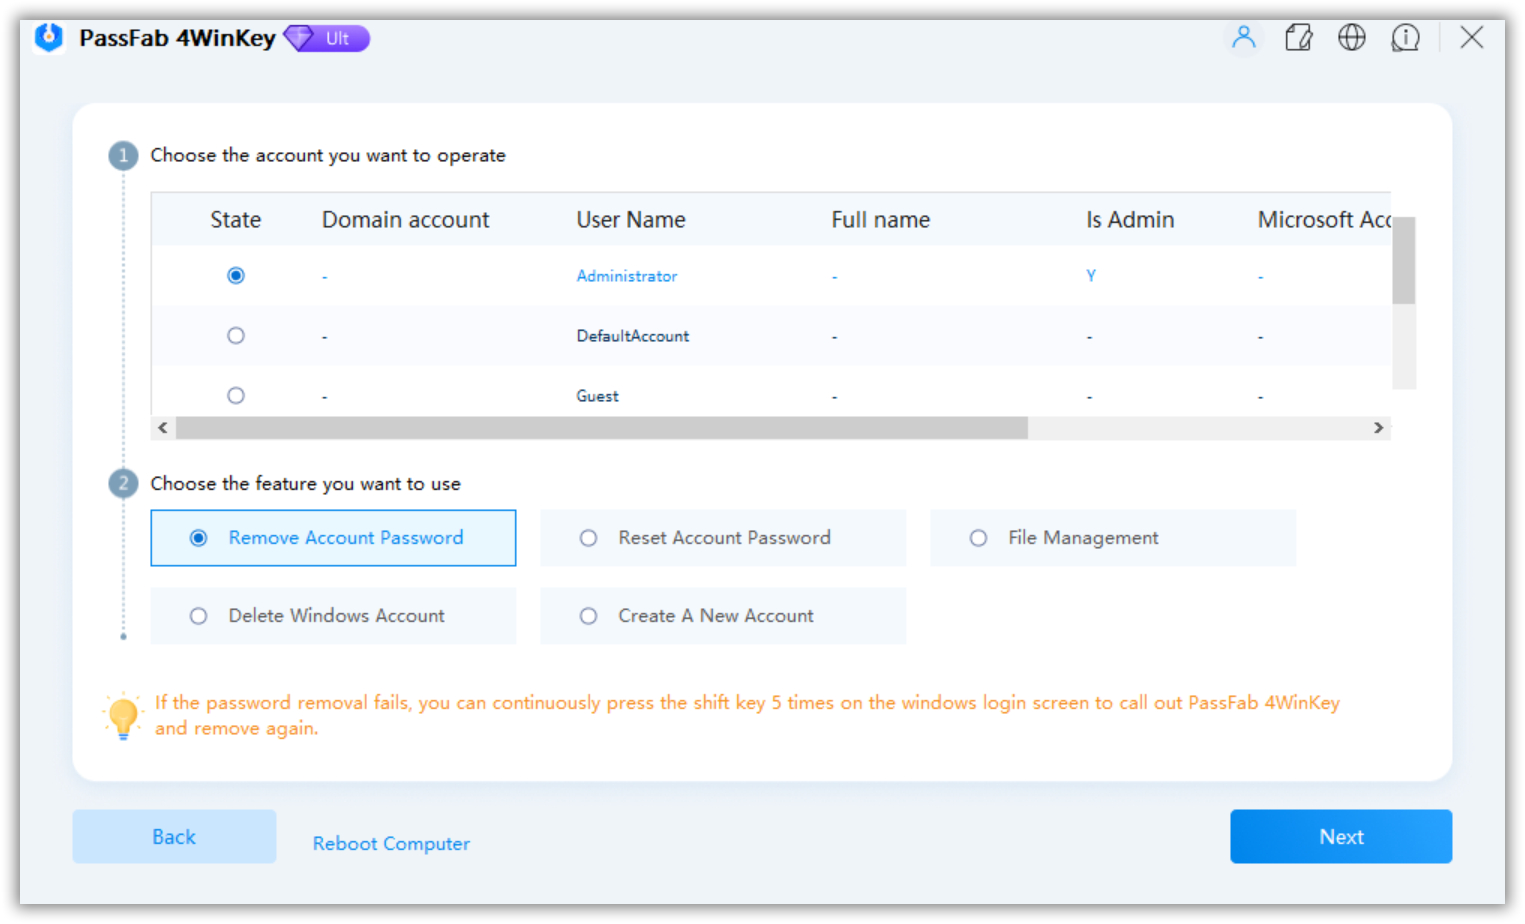Click the Next button
This screenshot has width=1525, height=924.
[1340, 836]
